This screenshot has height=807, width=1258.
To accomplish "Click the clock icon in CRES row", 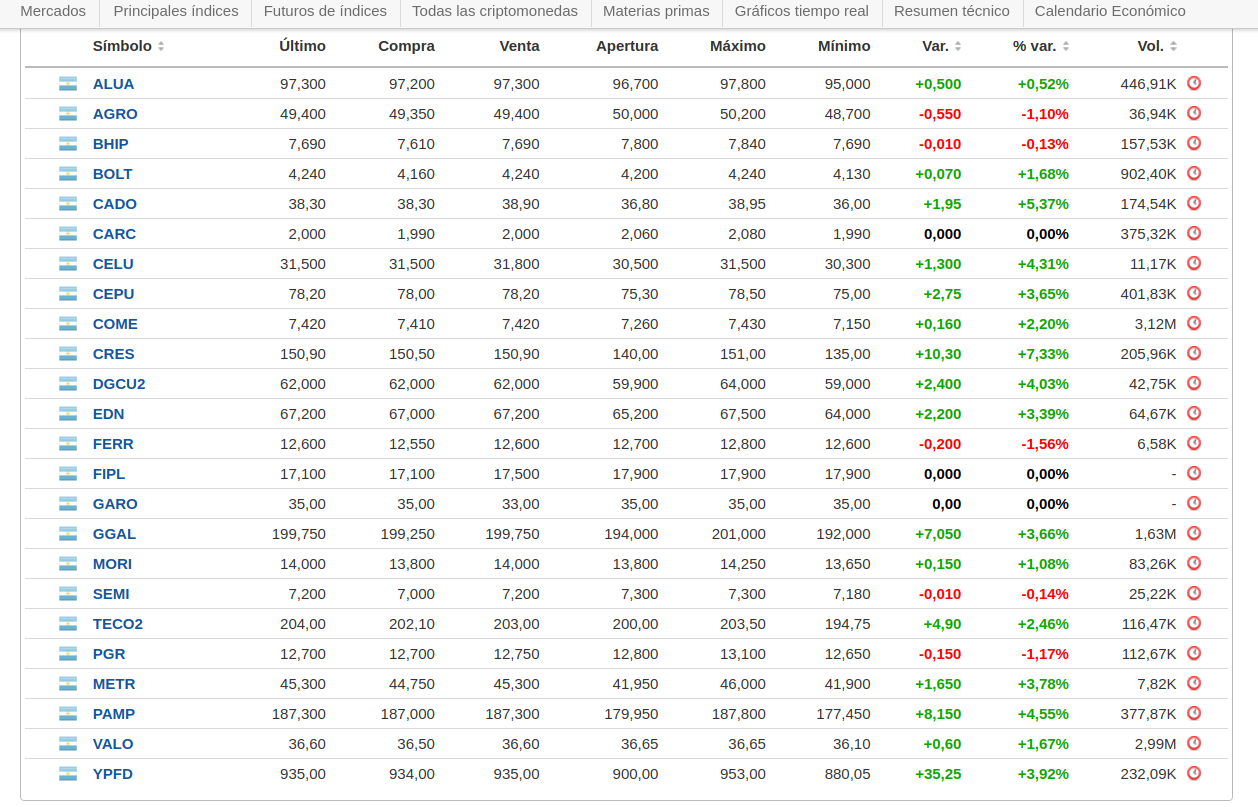I will [1193, 354].
